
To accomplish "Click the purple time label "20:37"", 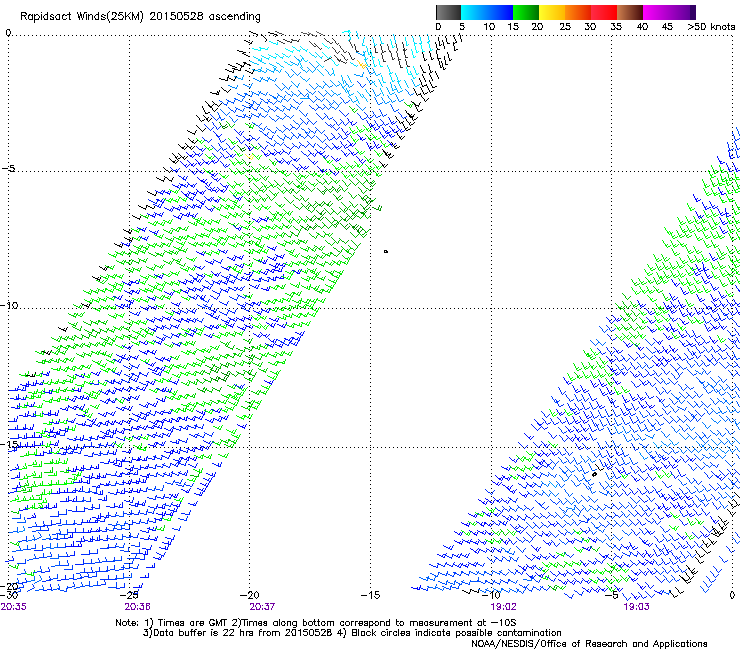I will click(262, 607).
